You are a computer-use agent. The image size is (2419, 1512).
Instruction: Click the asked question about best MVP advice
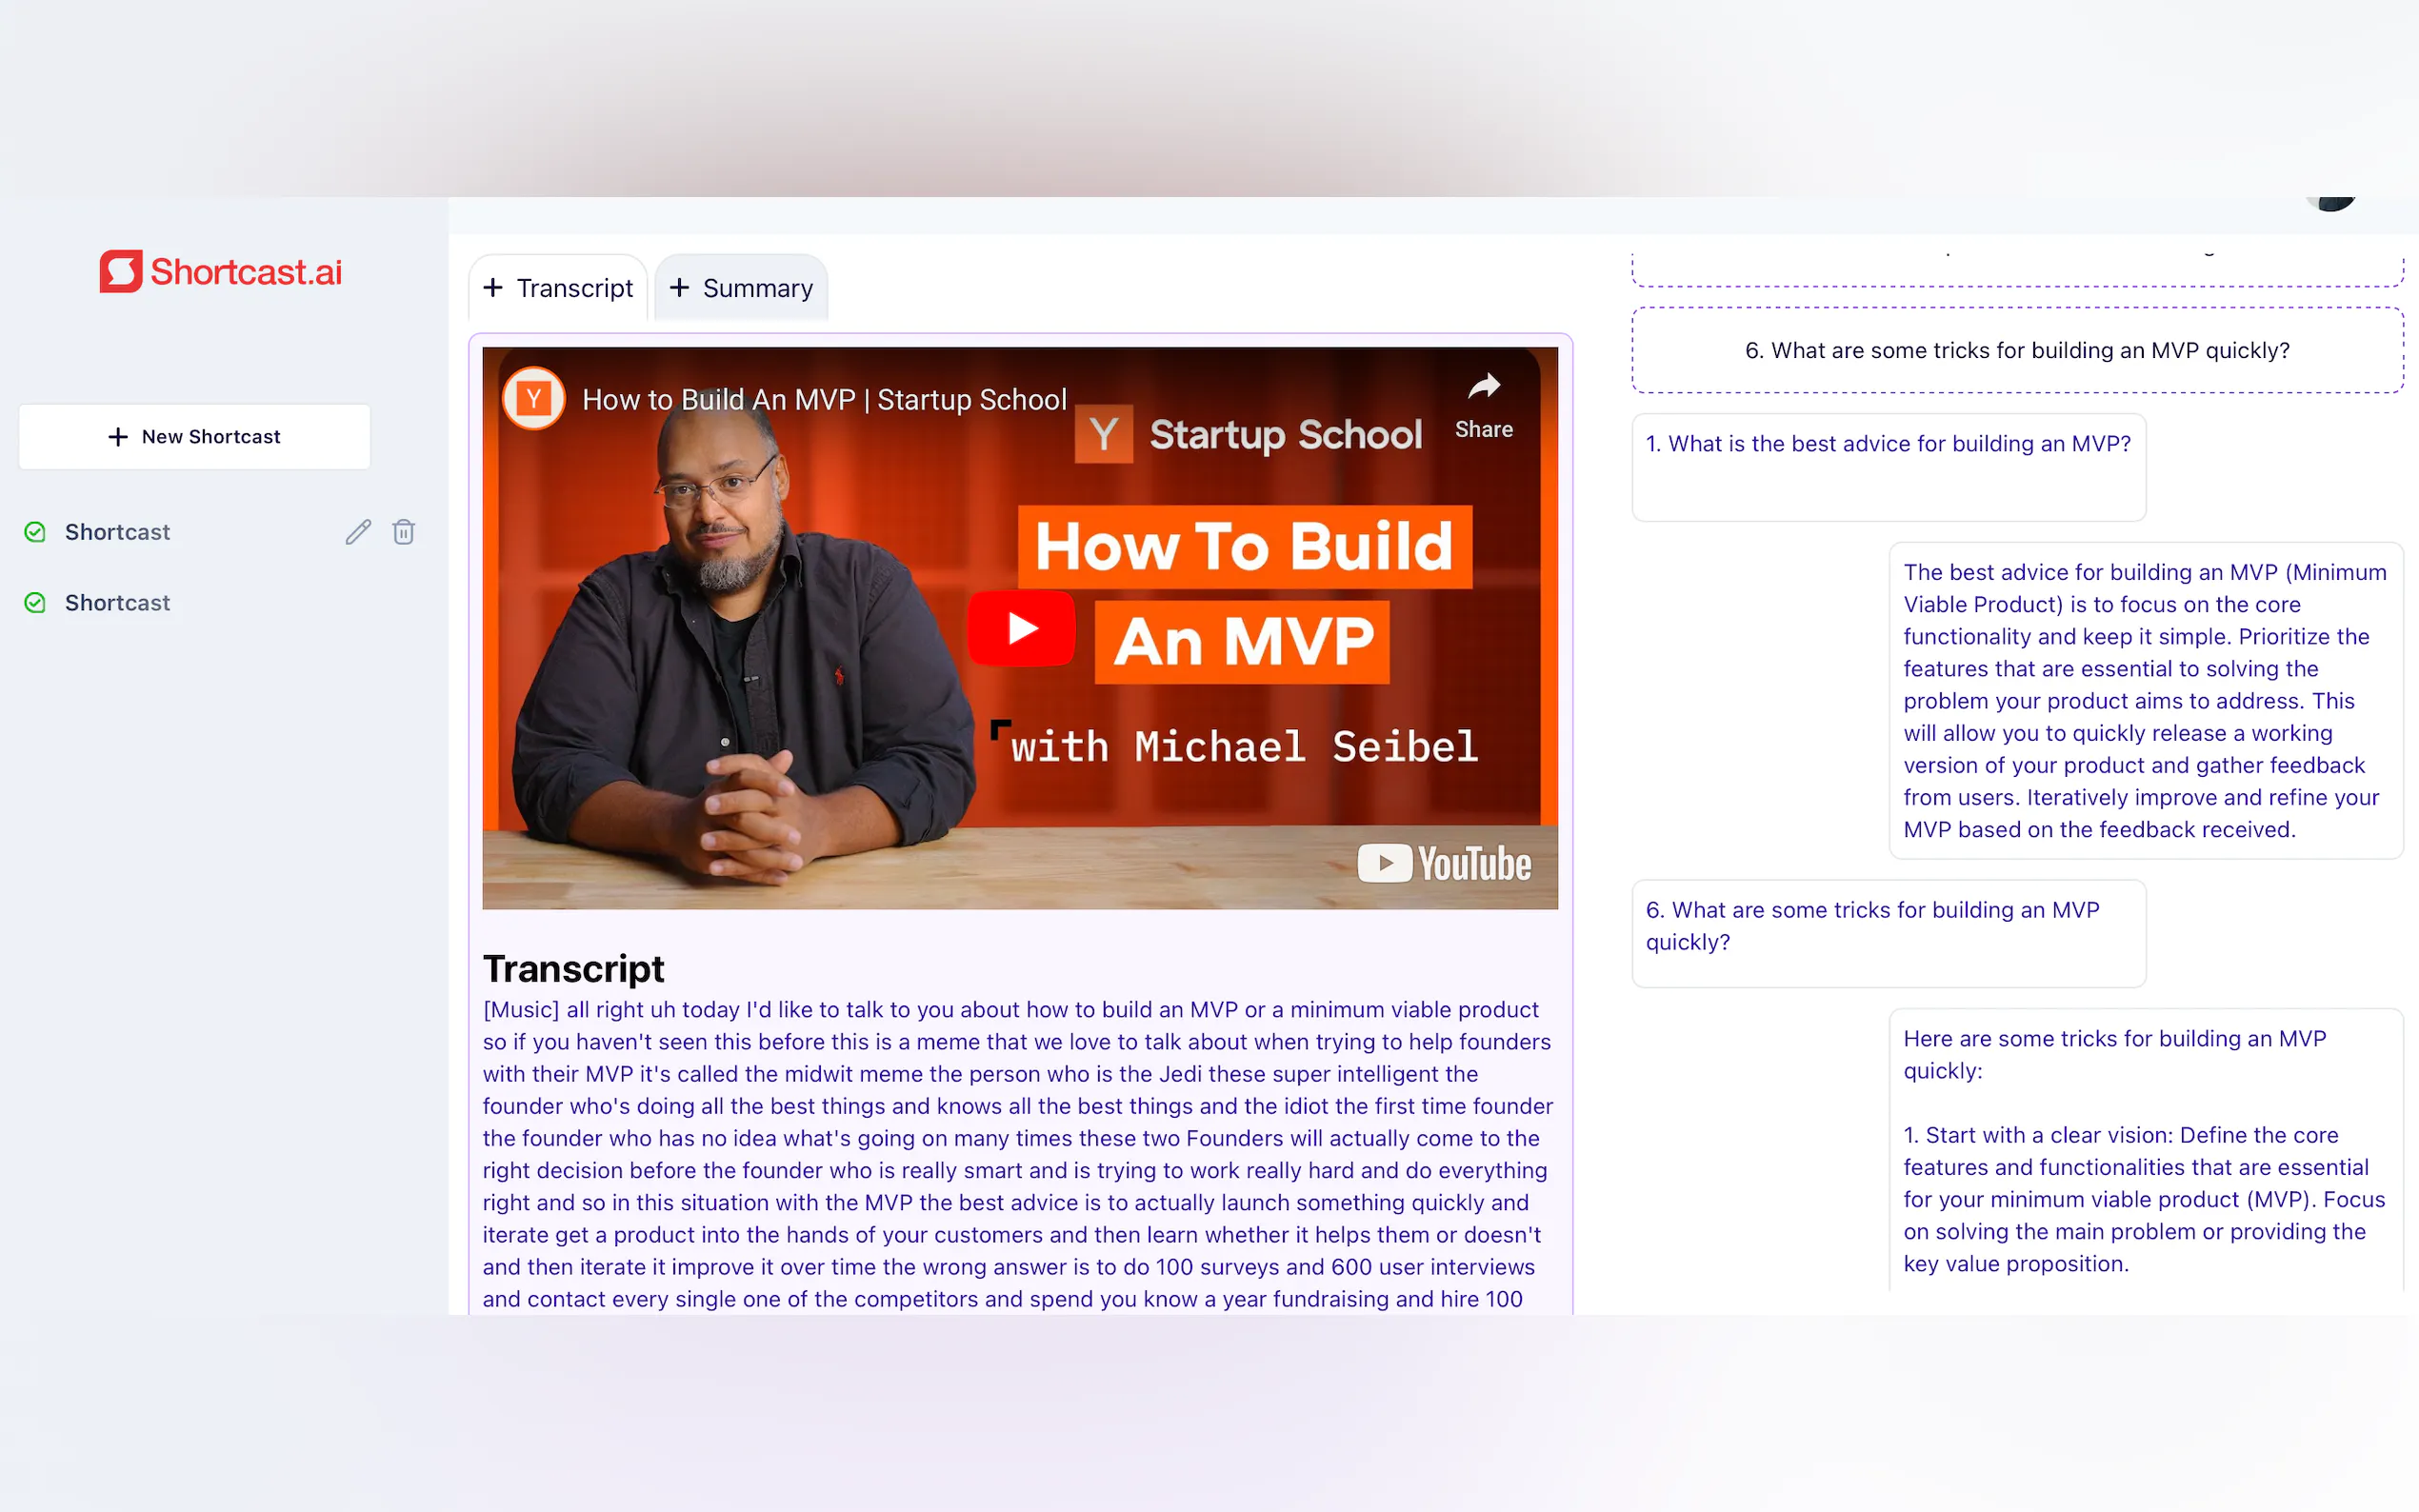(x=1887, y=444)
